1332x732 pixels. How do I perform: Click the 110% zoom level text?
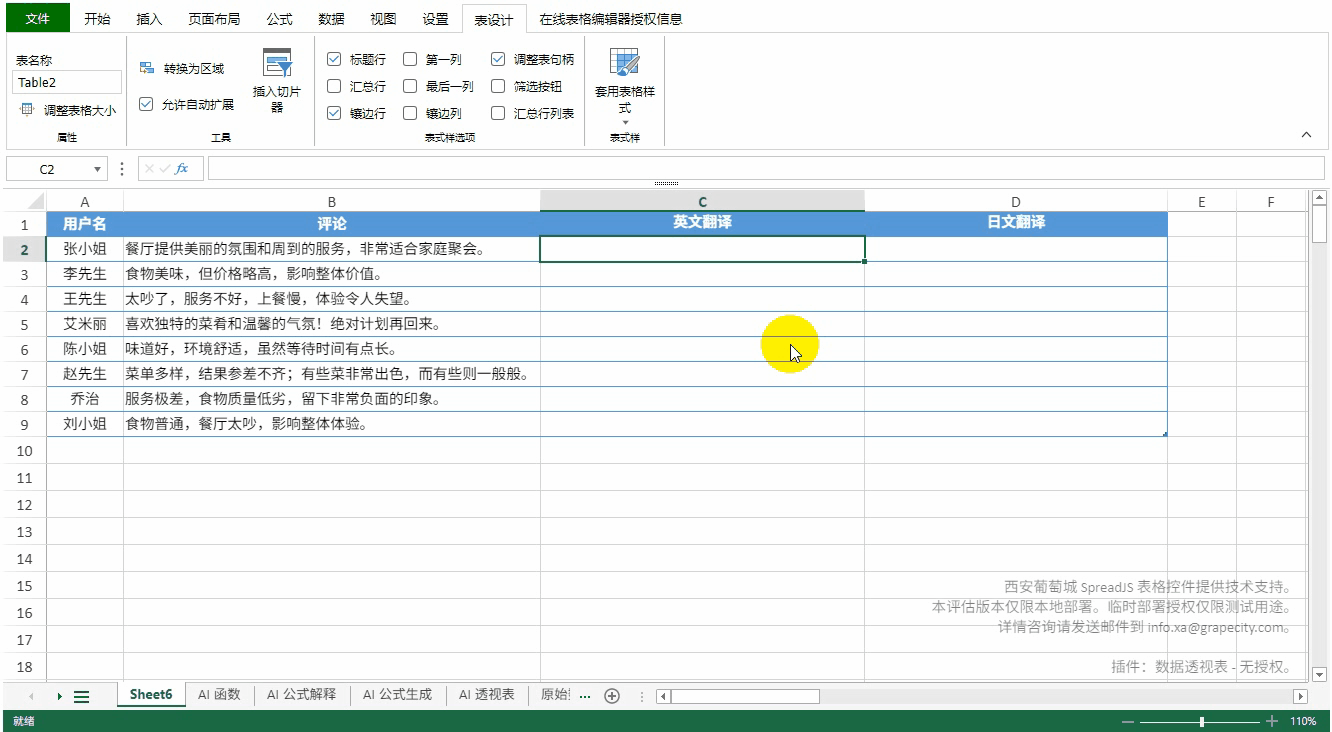tap(1303, 722)
